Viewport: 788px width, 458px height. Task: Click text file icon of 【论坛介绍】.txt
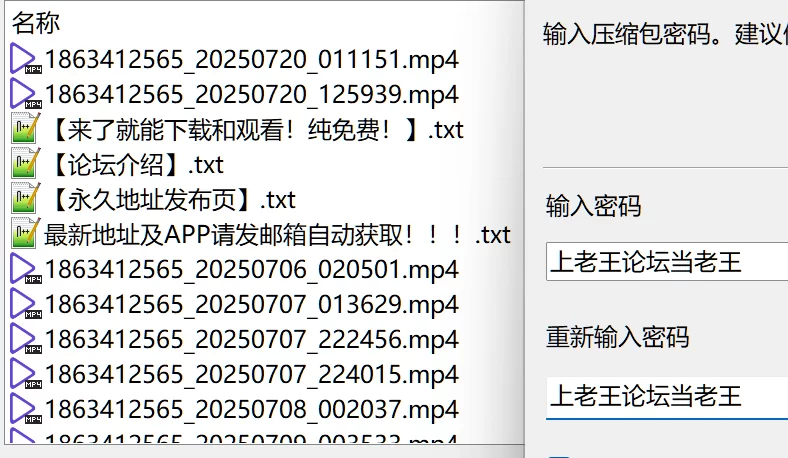[x=25, y=164]
